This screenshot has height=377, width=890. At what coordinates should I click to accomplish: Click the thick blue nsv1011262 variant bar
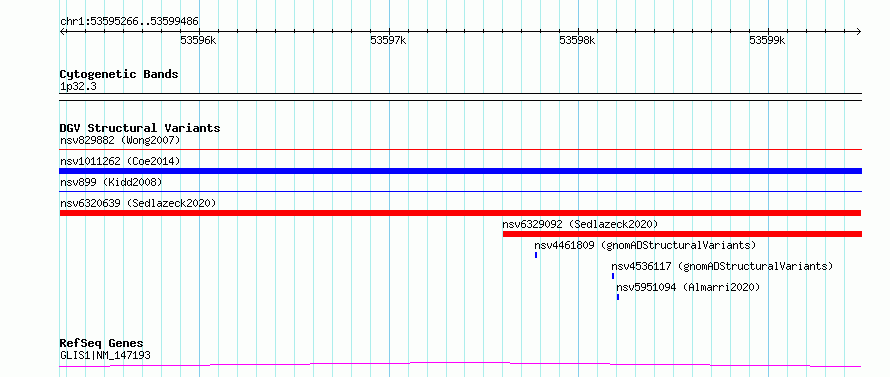click(x=460, y=171)
